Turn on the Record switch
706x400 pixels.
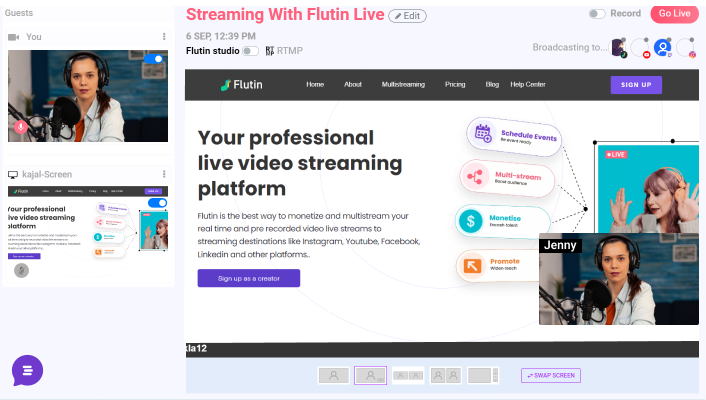coord(597,14)
